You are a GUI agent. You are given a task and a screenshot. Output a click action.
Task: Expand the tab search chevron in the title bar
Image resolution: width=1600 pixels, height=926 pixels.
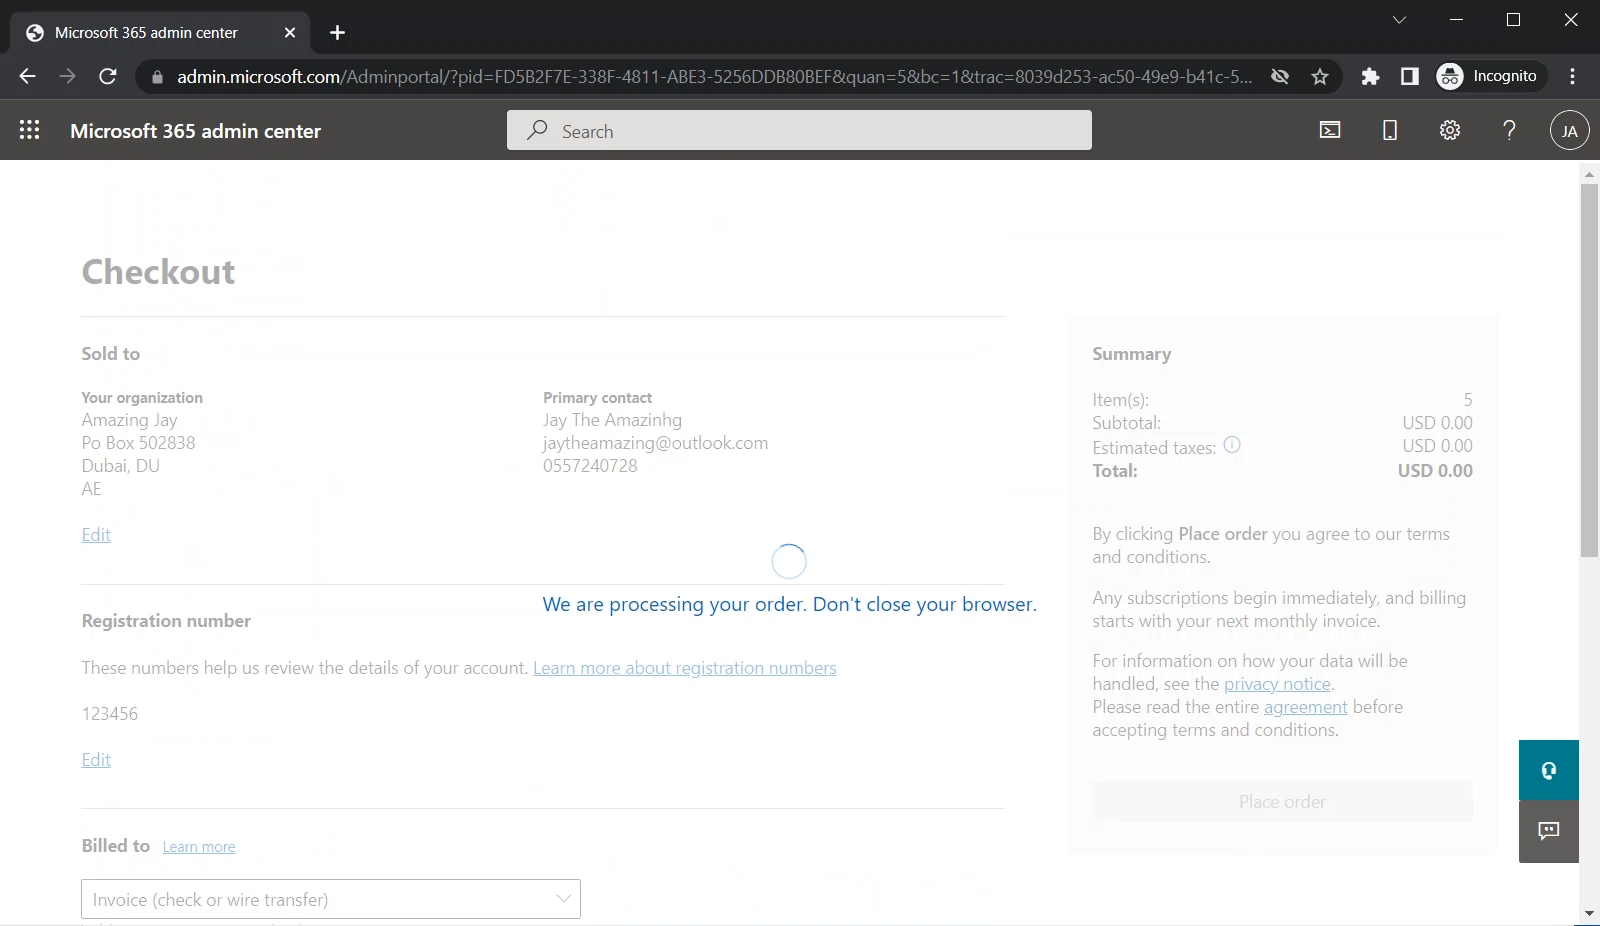[1399, 20]
